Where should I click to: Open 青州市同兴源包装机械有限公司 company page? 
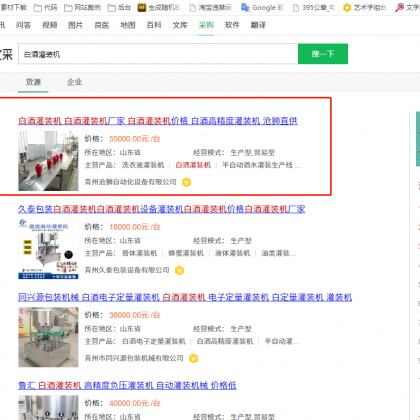pyautogui.click(x=134, y=358)
